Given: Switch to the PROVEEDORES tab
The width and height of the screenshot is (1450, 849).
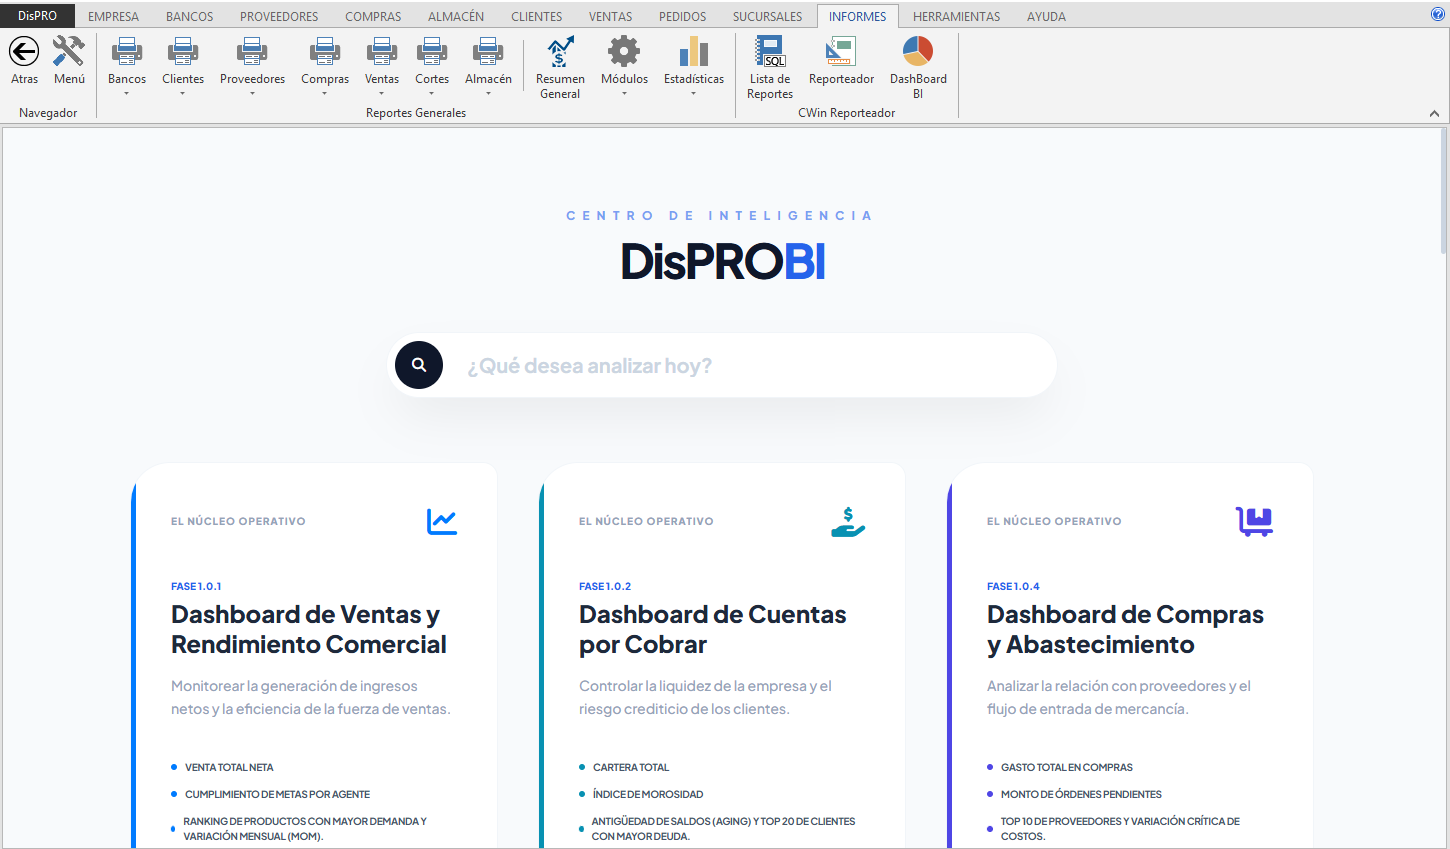Looking at the screenshot, I should tap(279, 16).
